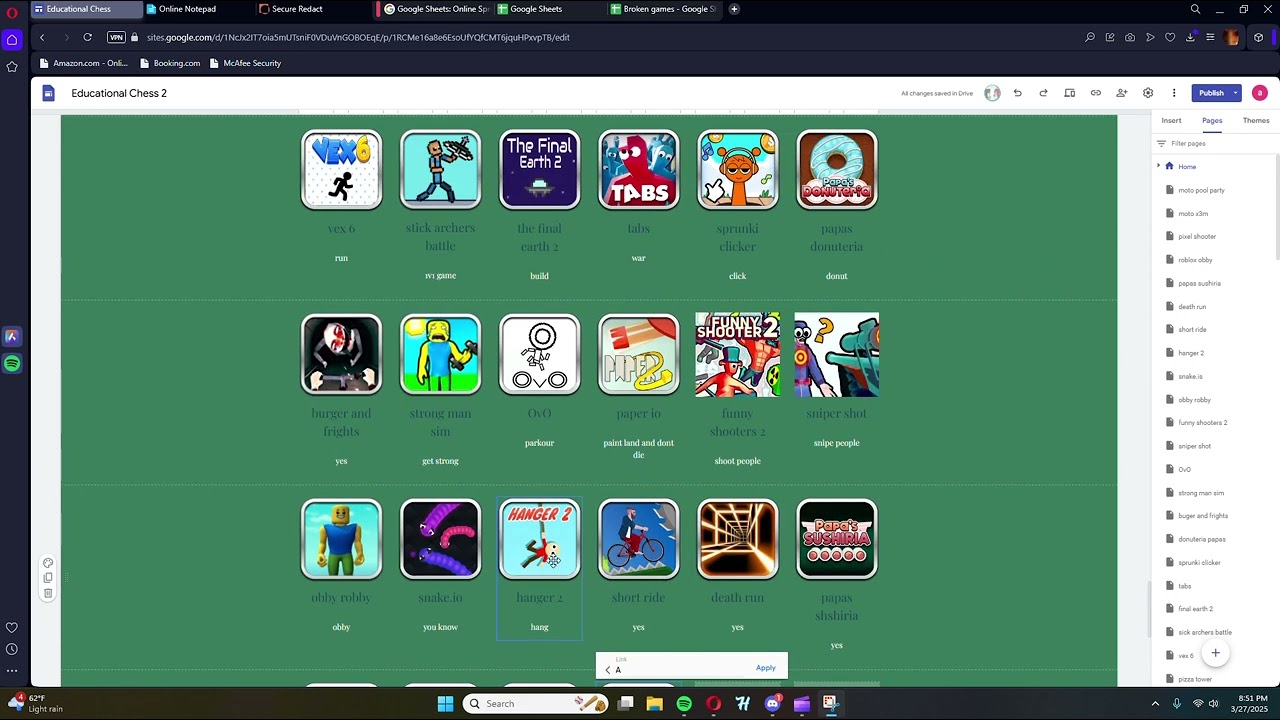The height and width of the screenshot is (720, 1280).
Task: Click the Windows Start button
Action: (x=445, y=704)
